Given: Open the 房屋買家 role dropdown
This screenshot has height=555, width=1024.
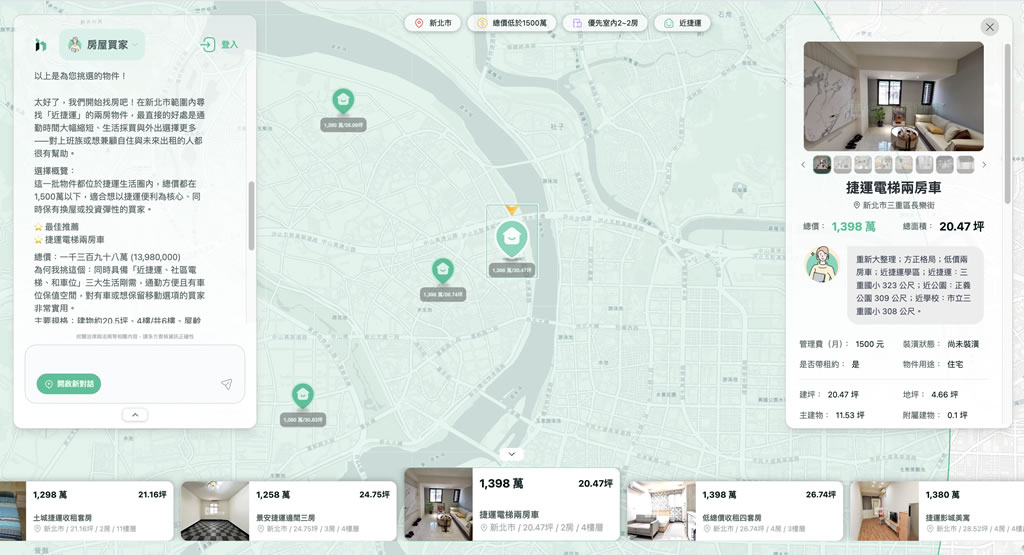Looking at the screenshot, I should tap(102, 45).
